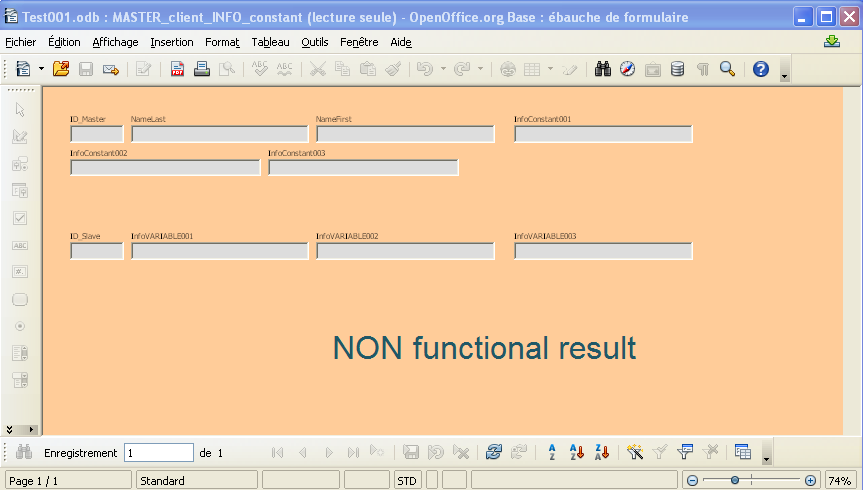
Task: Open the Tableau menu
Action: (270, 42)
